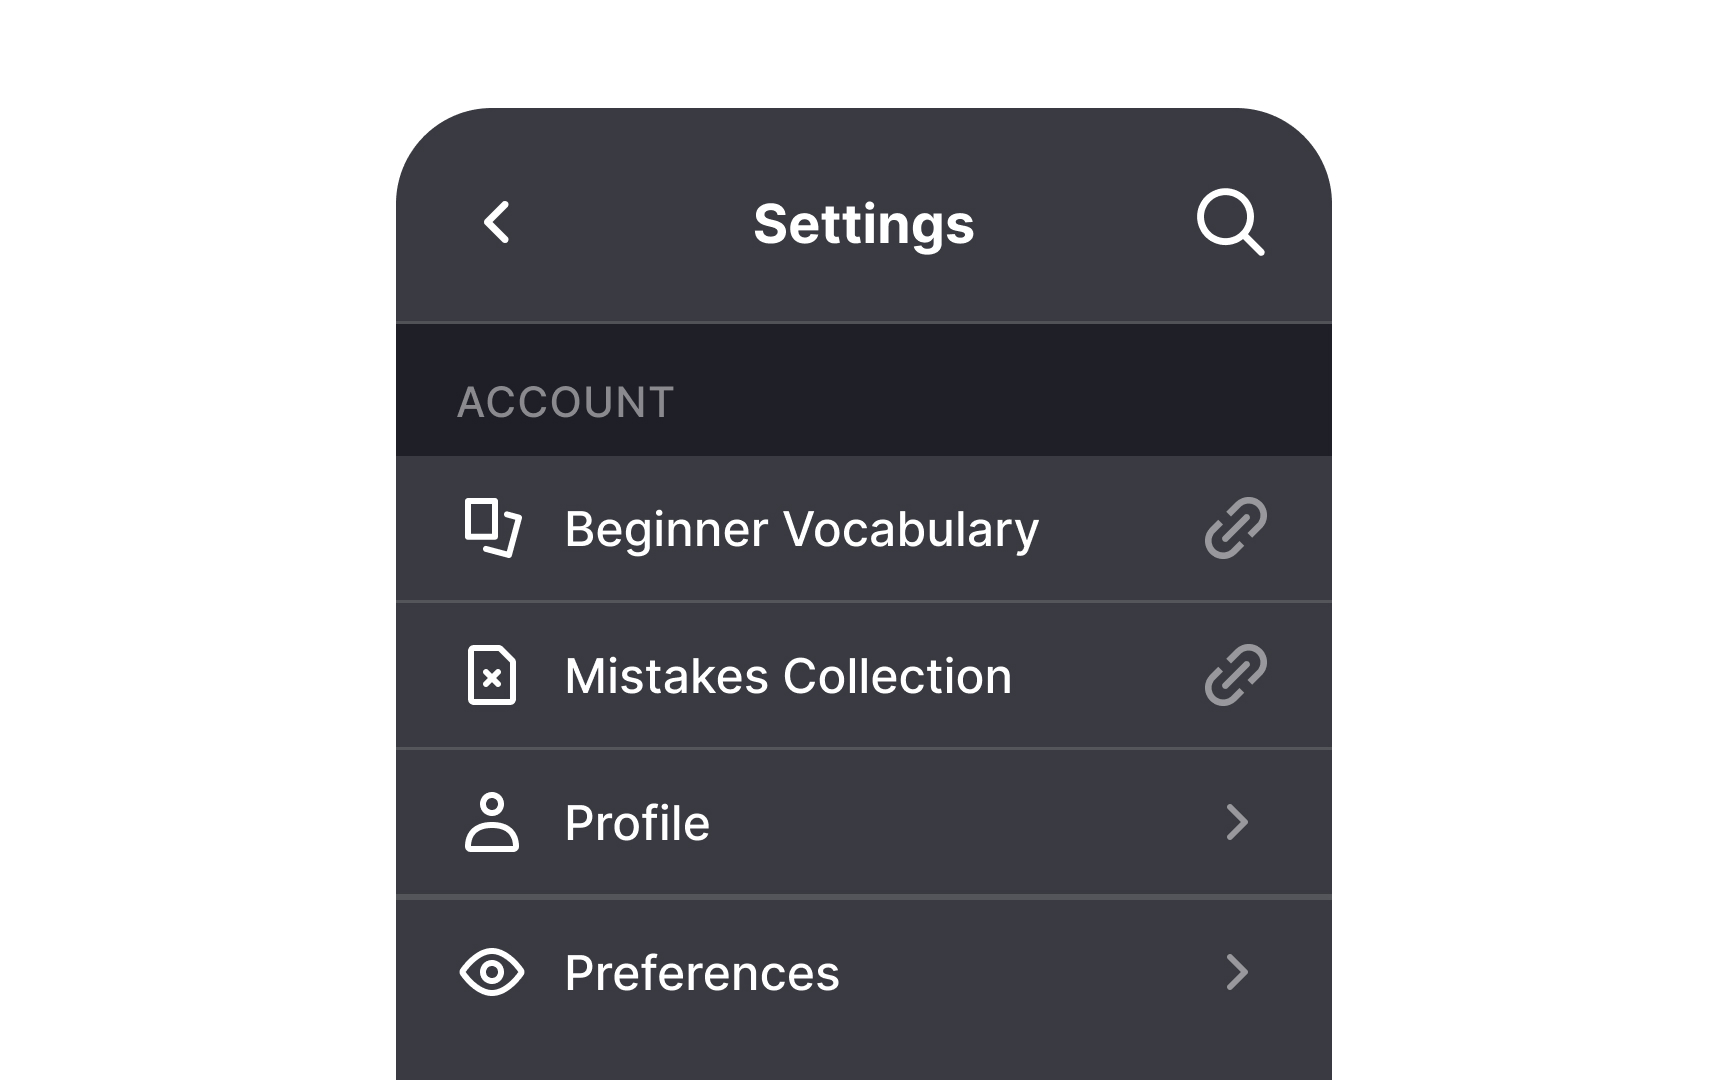The image size is (1728, 1080).
Task: Tap the back arrow in the header
Action: coord(497,223)
